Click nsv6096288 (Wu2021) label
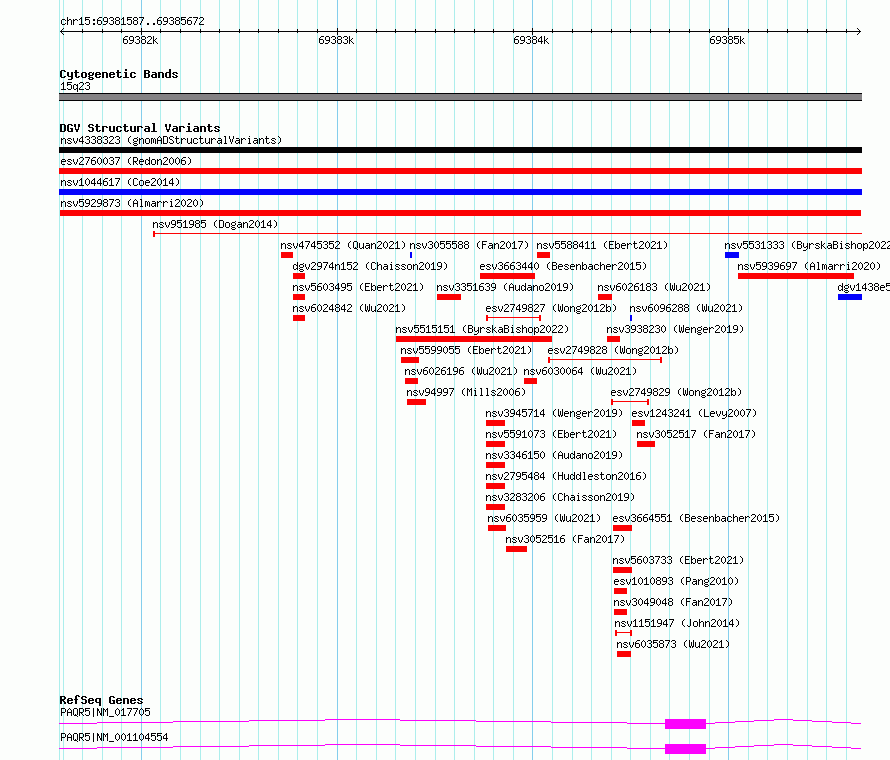890x760 pixels. click(686, 308)
